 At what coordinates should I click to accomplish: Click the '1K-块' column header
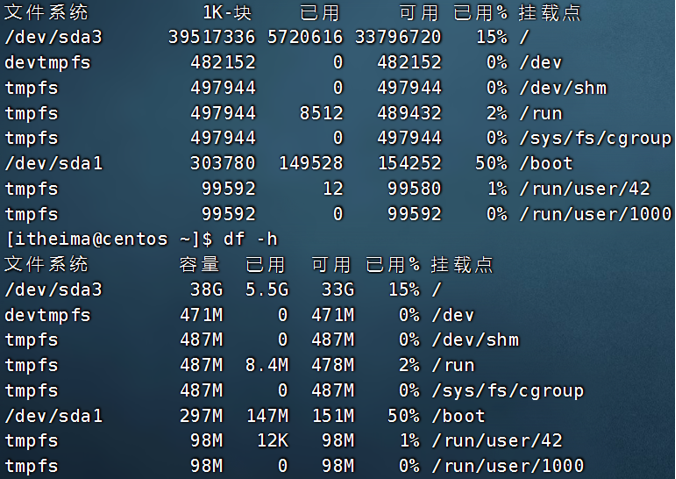click(229, 13)
